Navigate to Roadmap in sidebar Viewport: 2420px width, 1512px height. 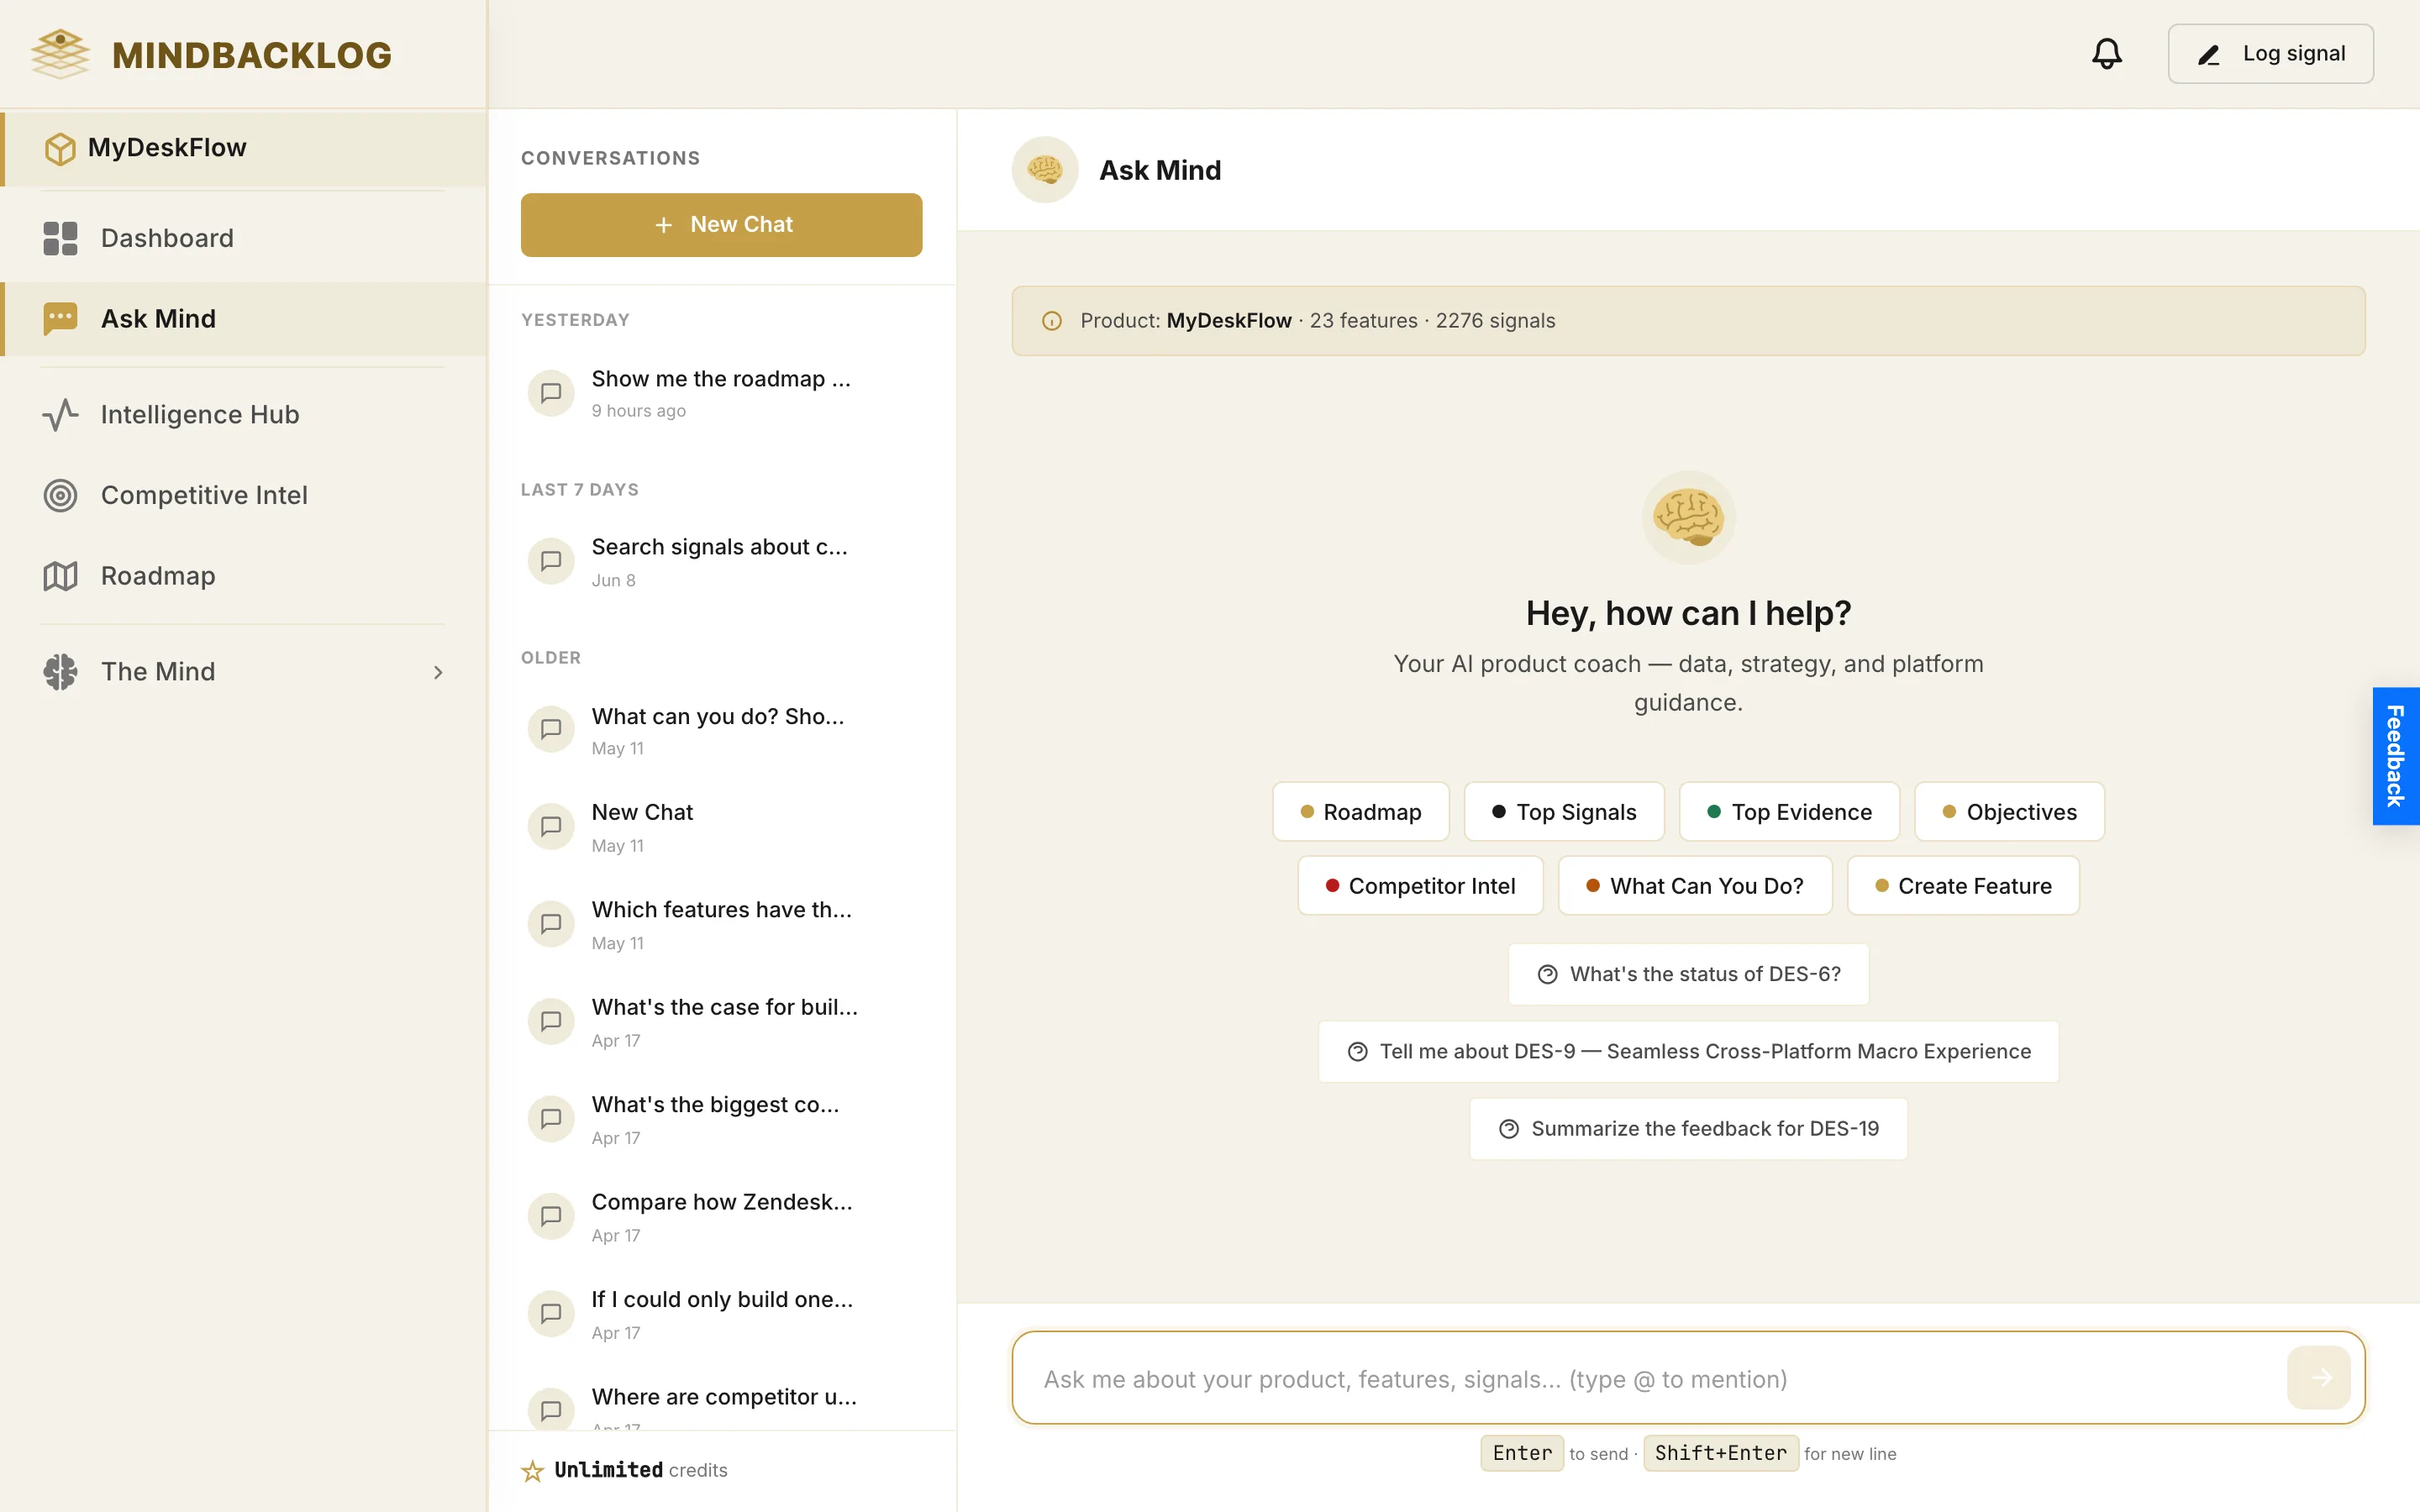coord(244,576)
